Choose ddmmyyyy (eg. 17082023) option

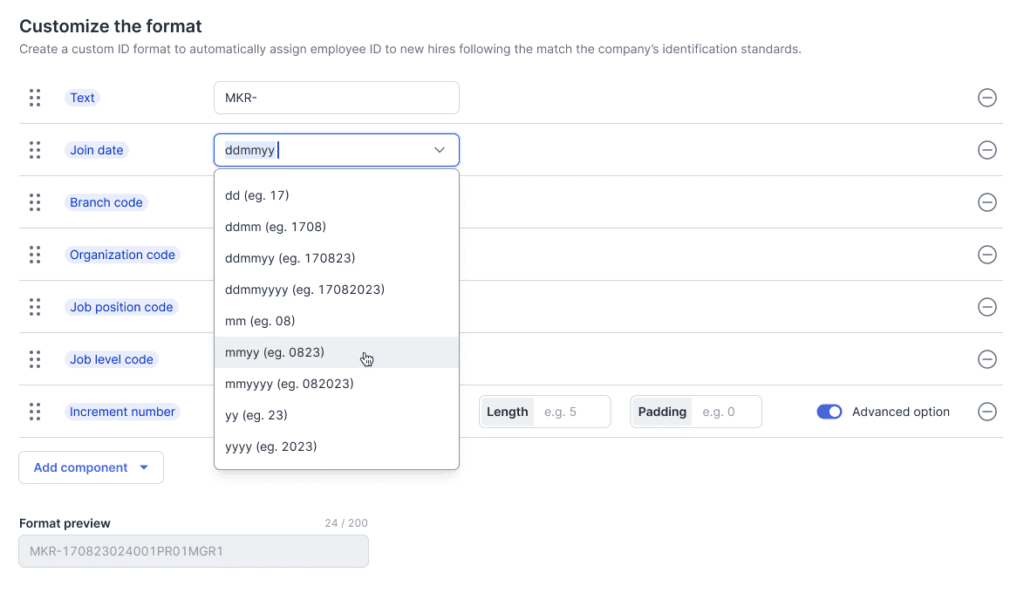click(x=305, y=289)
